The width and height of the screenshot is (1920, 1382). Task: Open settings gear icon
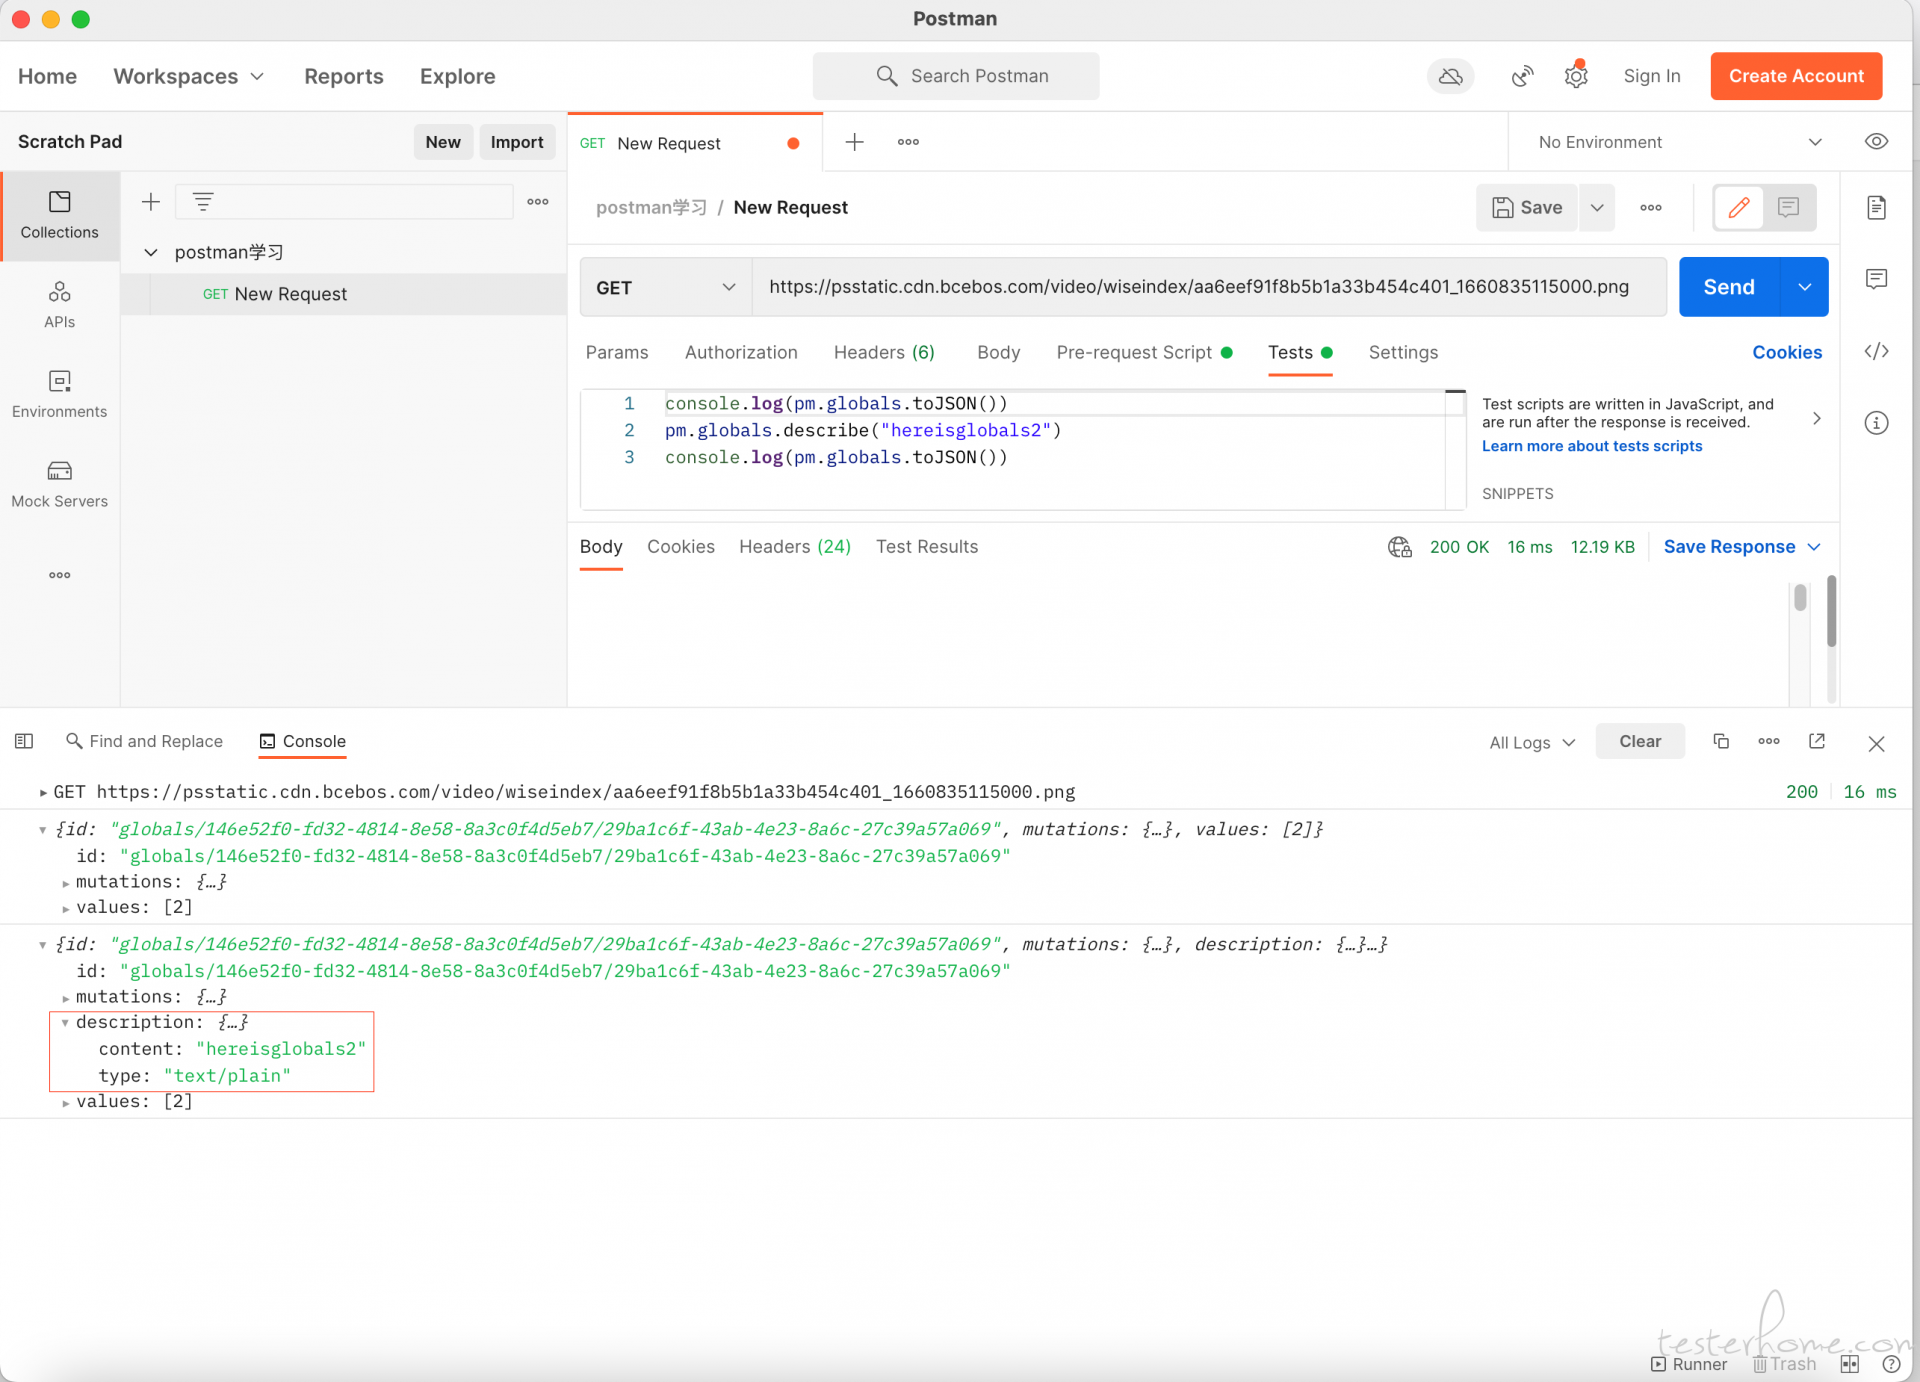pyautogui.click(x=1577, y=76)
